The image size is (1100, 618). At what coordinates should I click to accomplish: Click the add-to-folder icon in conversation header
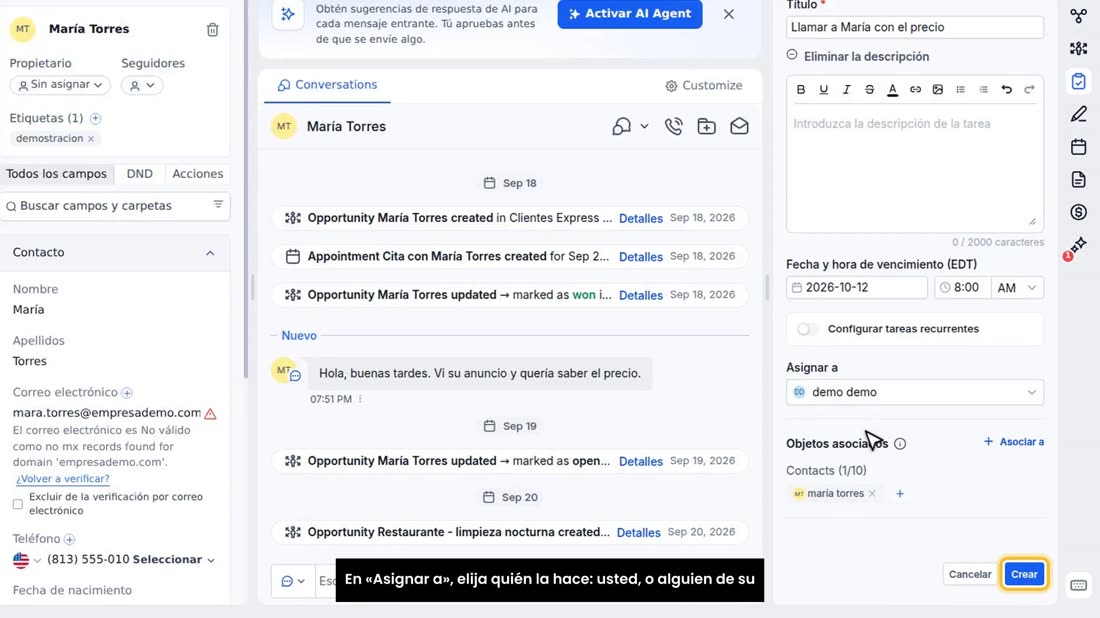click(706, 126)
